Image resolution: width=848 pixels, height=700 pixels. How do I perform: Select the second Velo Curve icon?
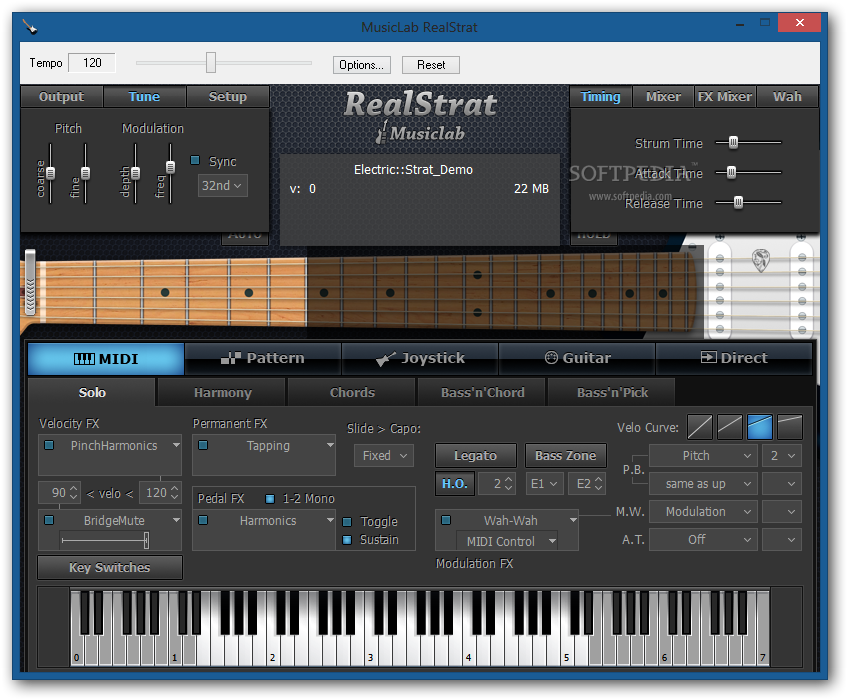tap(730, 427)
